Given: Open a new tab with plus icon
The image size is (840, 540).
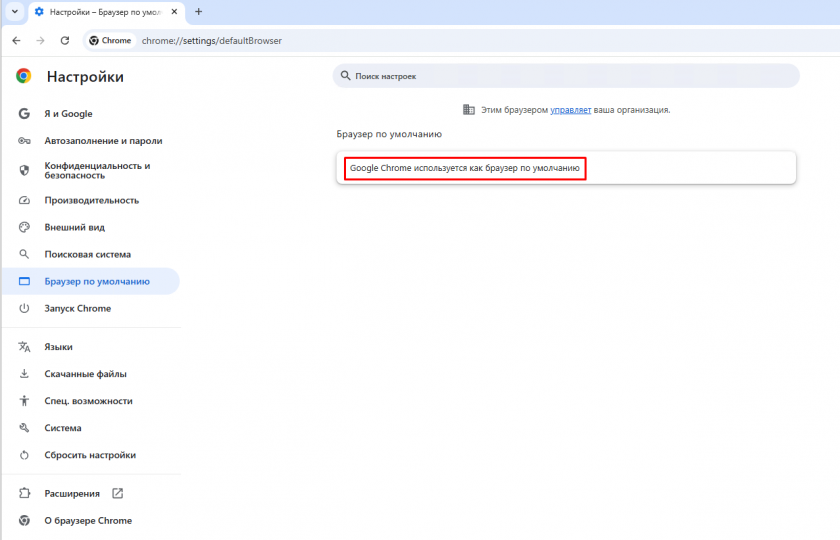Looking at the screenshot, I should (x=198, y=12).
